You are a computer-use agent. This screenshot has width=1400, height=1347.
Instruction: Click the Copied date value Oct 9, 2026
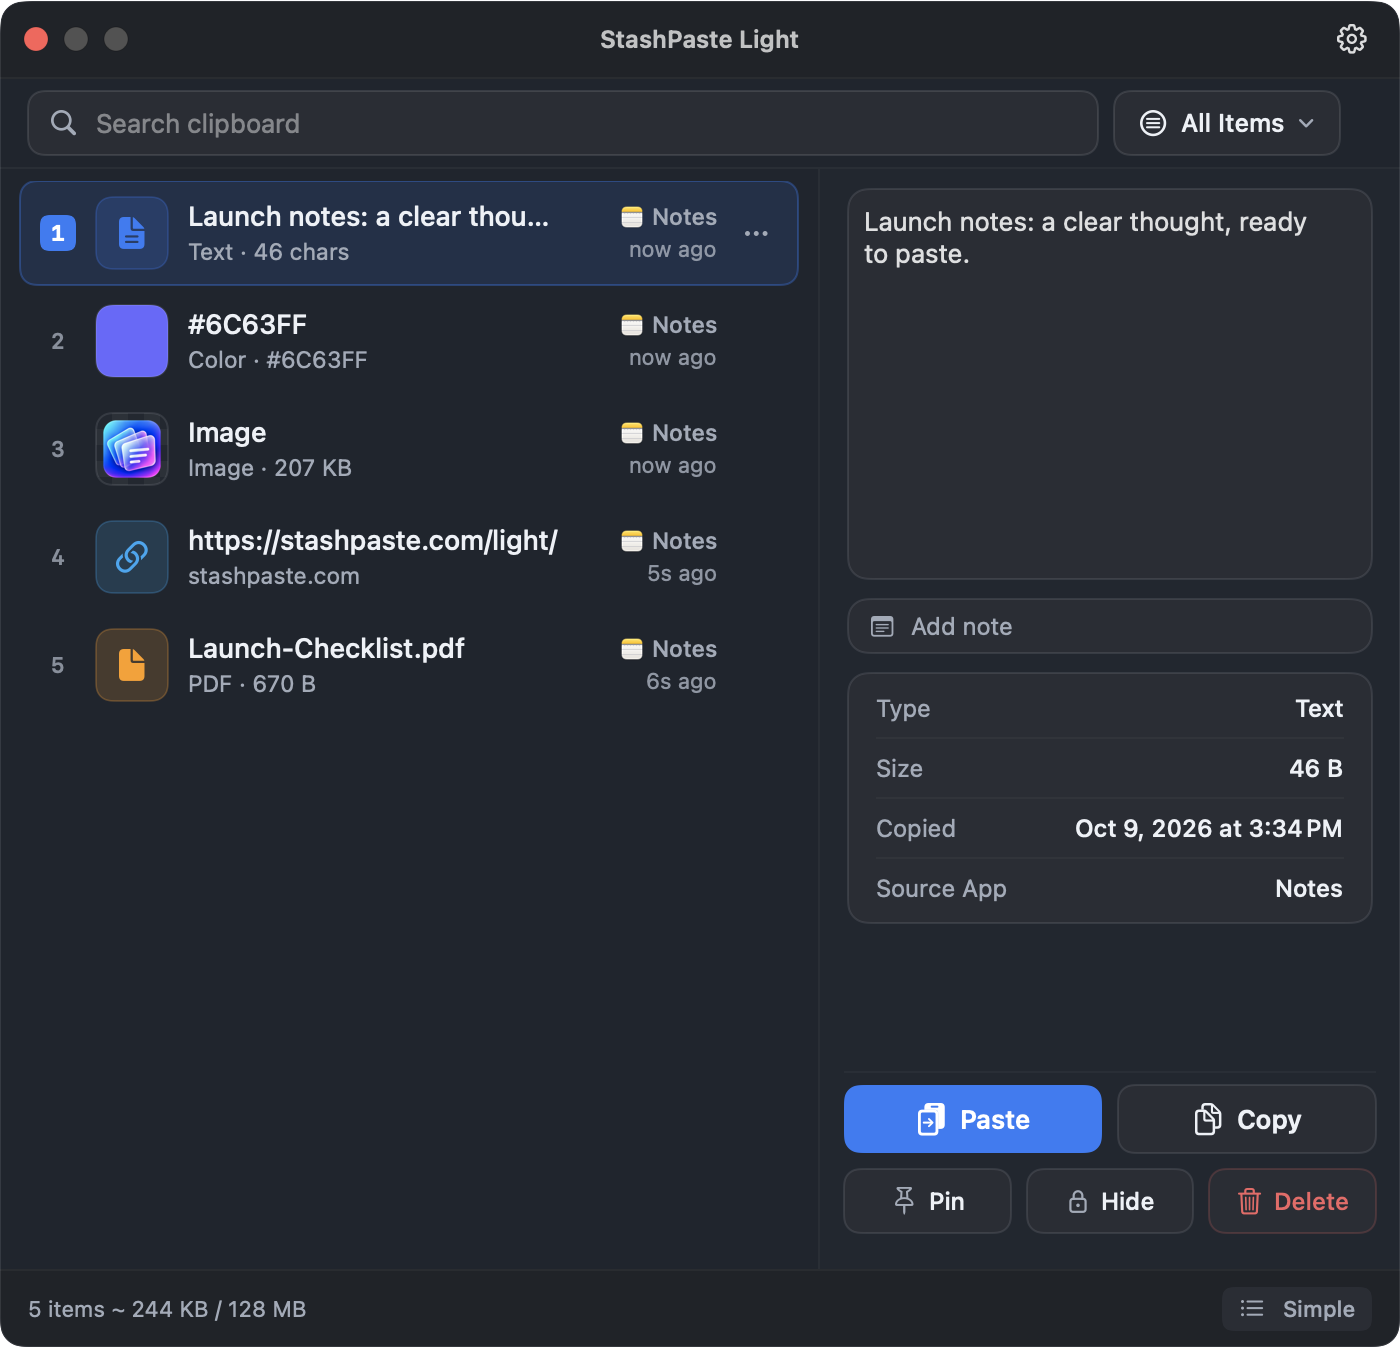point(1208,828)
